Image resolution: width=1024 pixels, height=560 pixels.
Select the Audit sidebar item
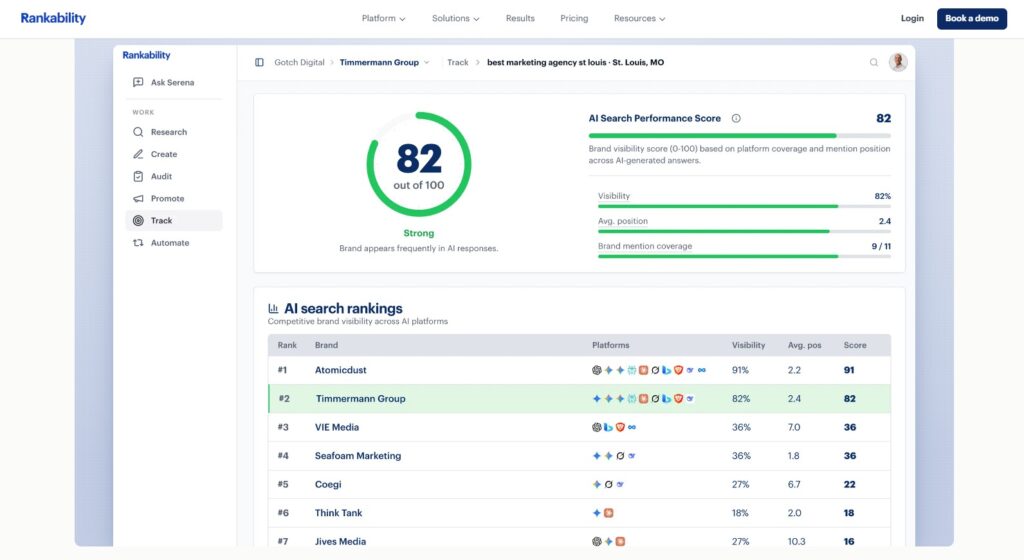[x=174, y=176]
